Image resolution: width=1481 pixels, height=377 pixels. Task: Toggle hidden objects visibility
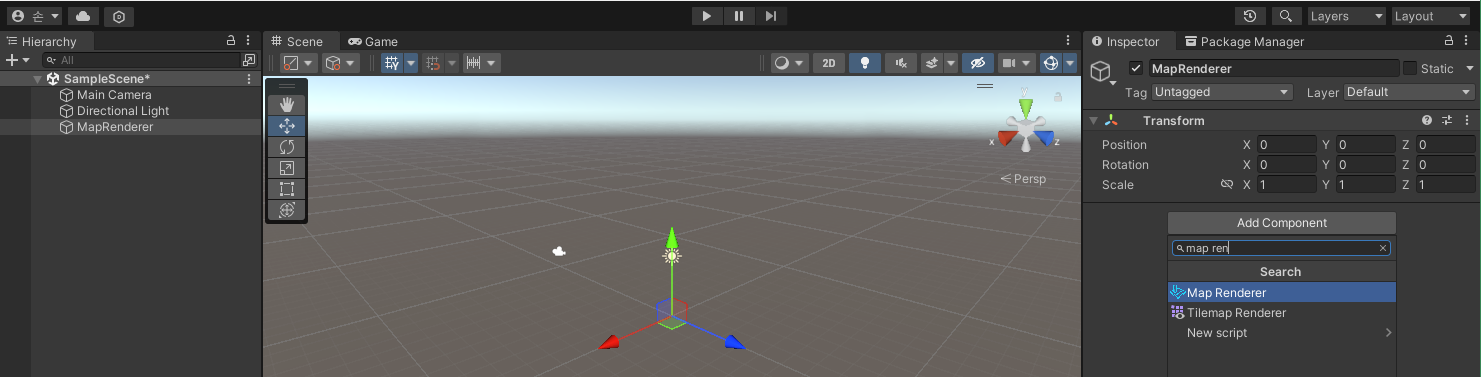pos(978,63)
